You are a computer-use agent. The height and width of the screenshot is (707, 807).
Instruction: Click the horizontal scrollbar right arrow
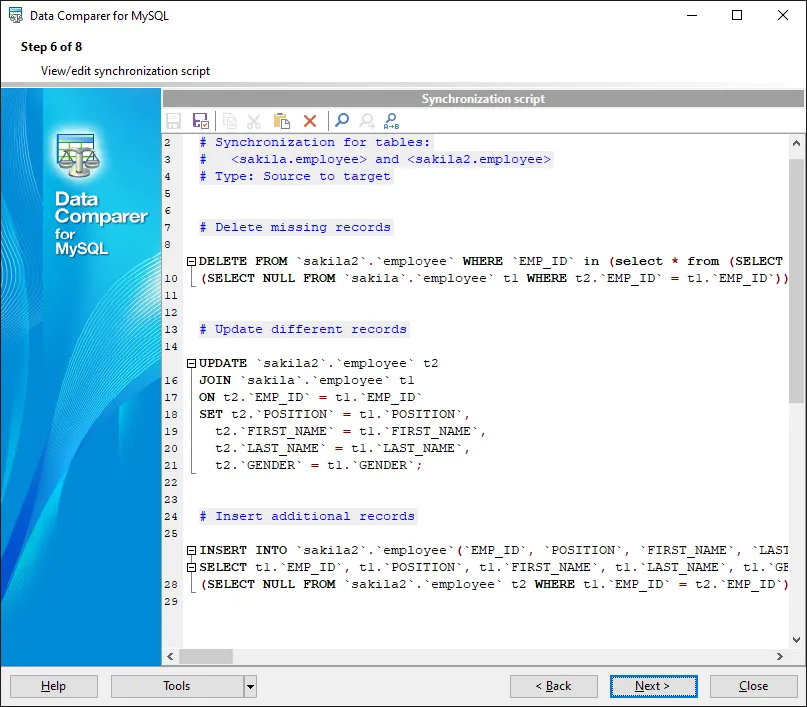780,657
